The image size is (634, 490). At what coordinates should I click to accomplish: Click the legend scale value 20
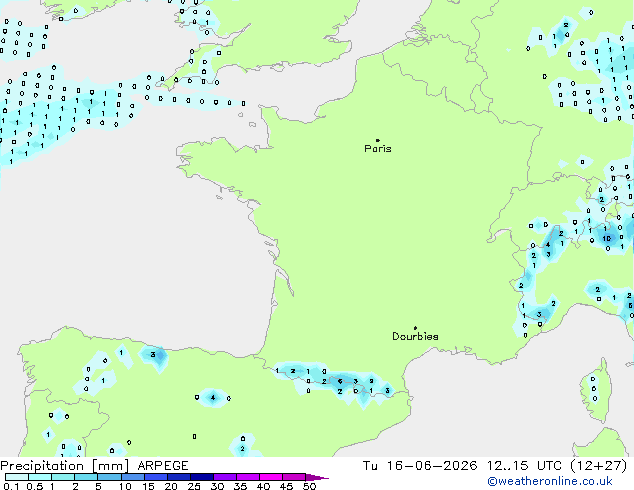click(171, 486)
